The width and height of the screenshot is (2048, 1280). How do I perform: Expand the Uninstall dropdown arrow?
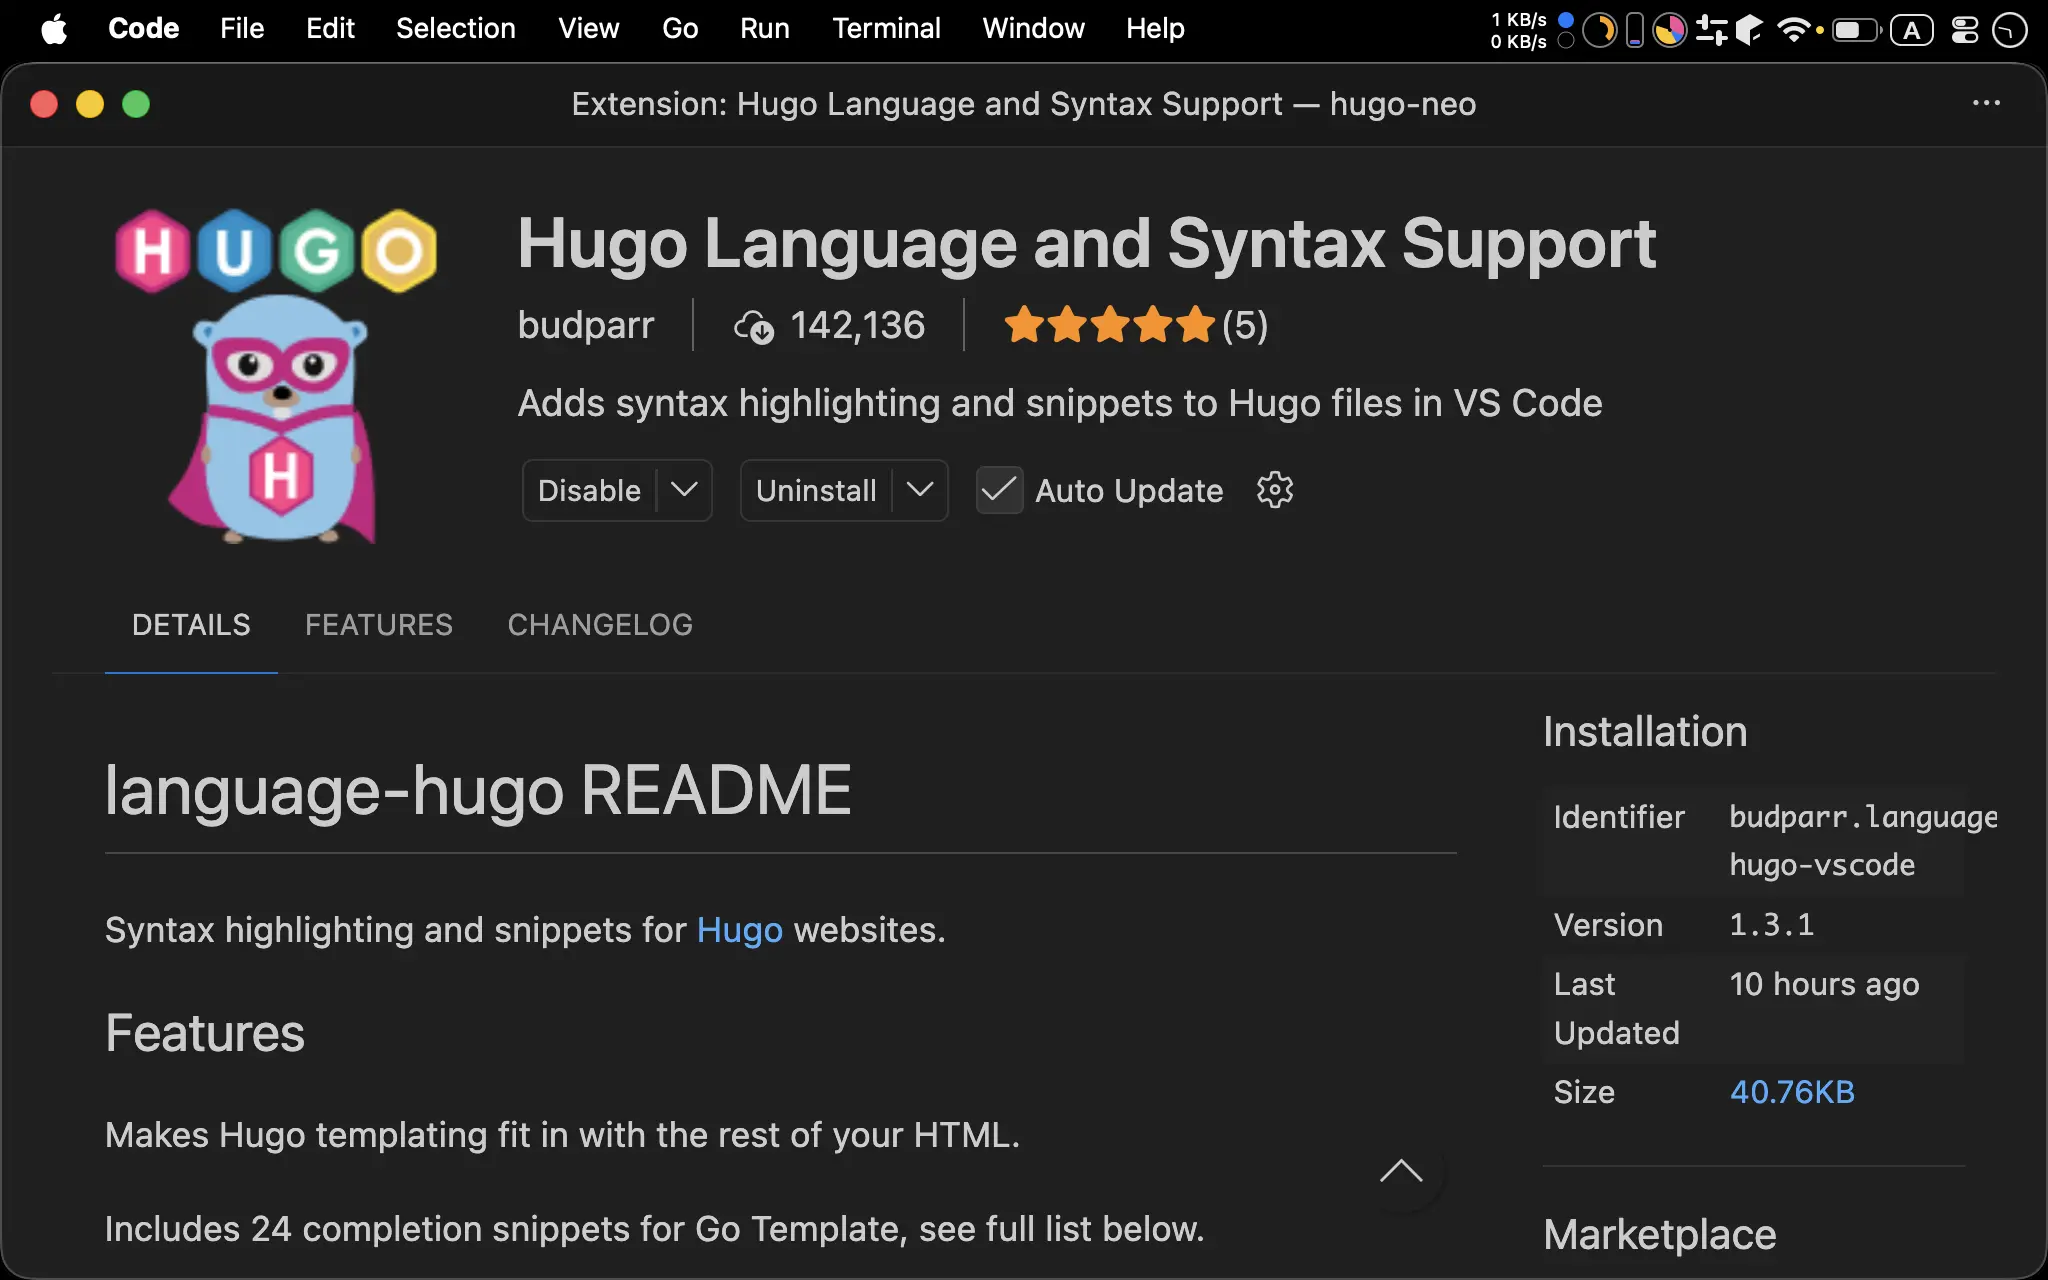pos(920,490)
